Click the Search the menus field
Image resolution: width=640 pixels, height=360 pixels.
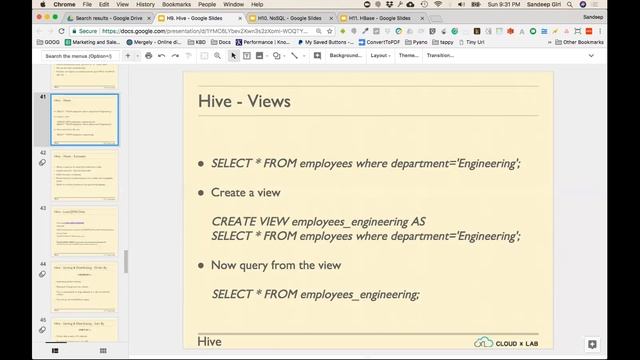point(80,56)
